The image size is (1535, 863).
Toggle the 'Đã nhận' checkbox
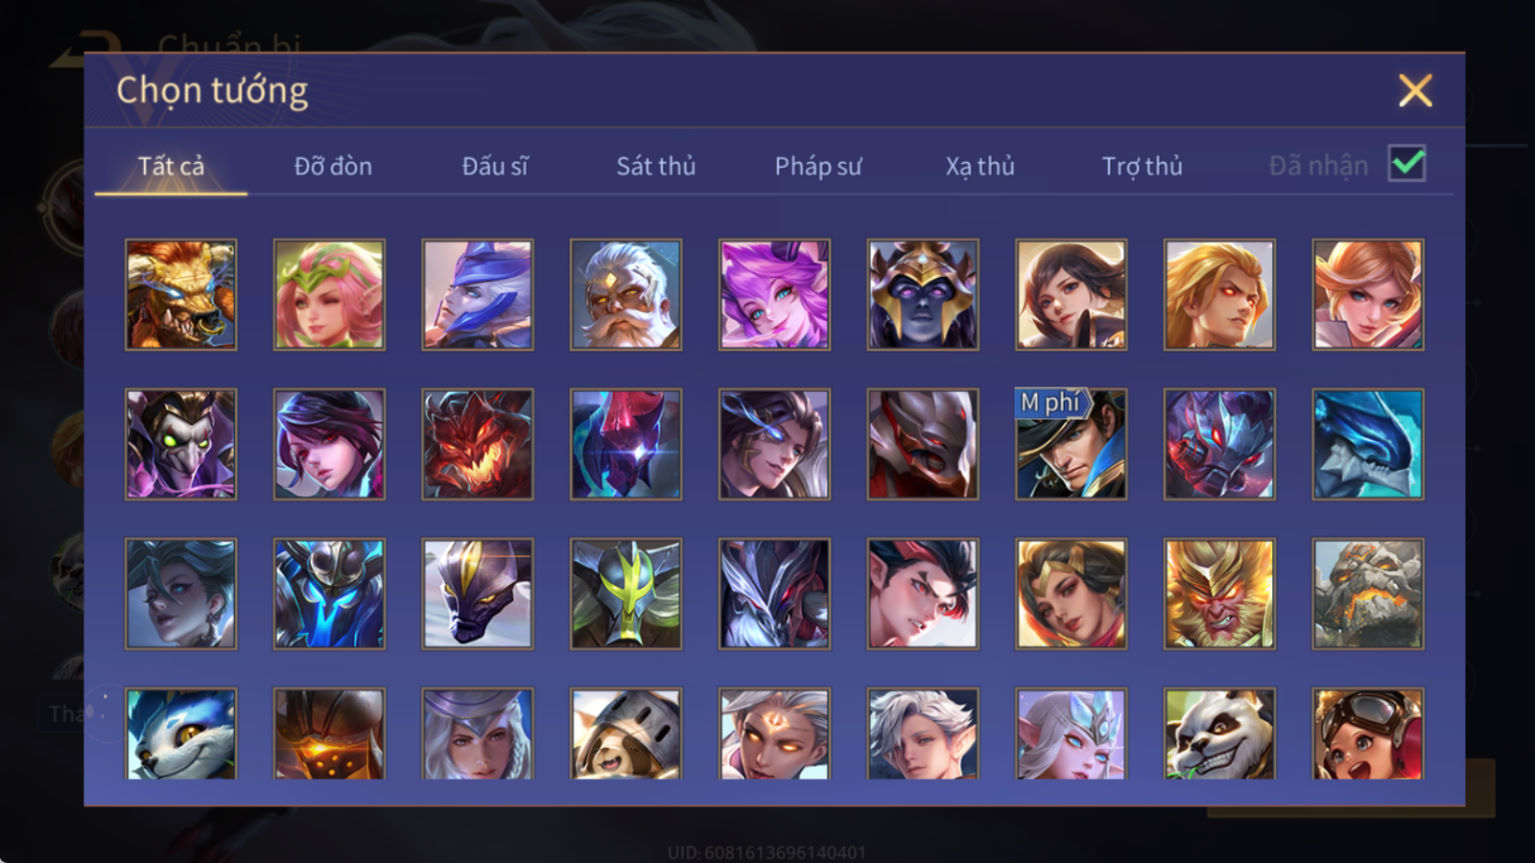pyautogui.click(x=1407, y=164)
